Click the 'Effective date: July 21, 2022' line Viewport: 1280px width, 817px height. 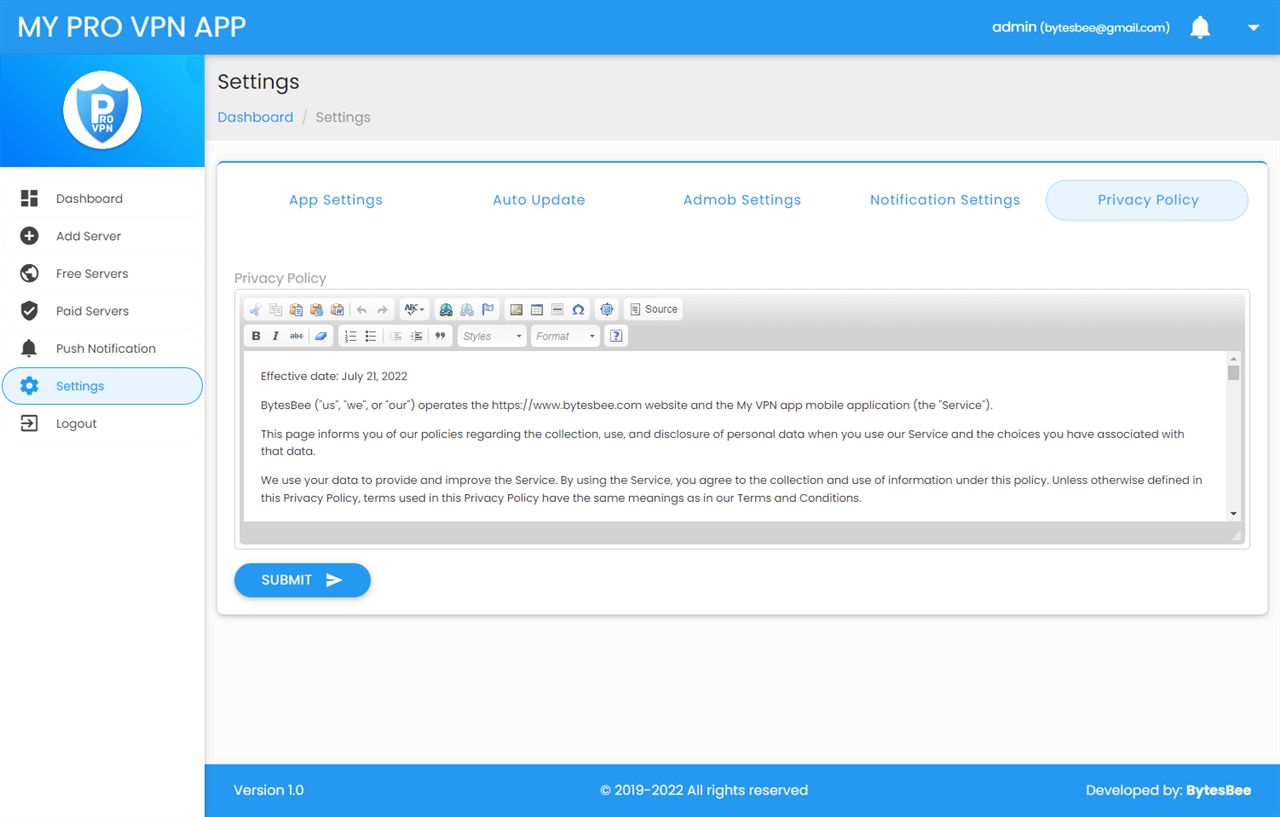tap(334, 377)
